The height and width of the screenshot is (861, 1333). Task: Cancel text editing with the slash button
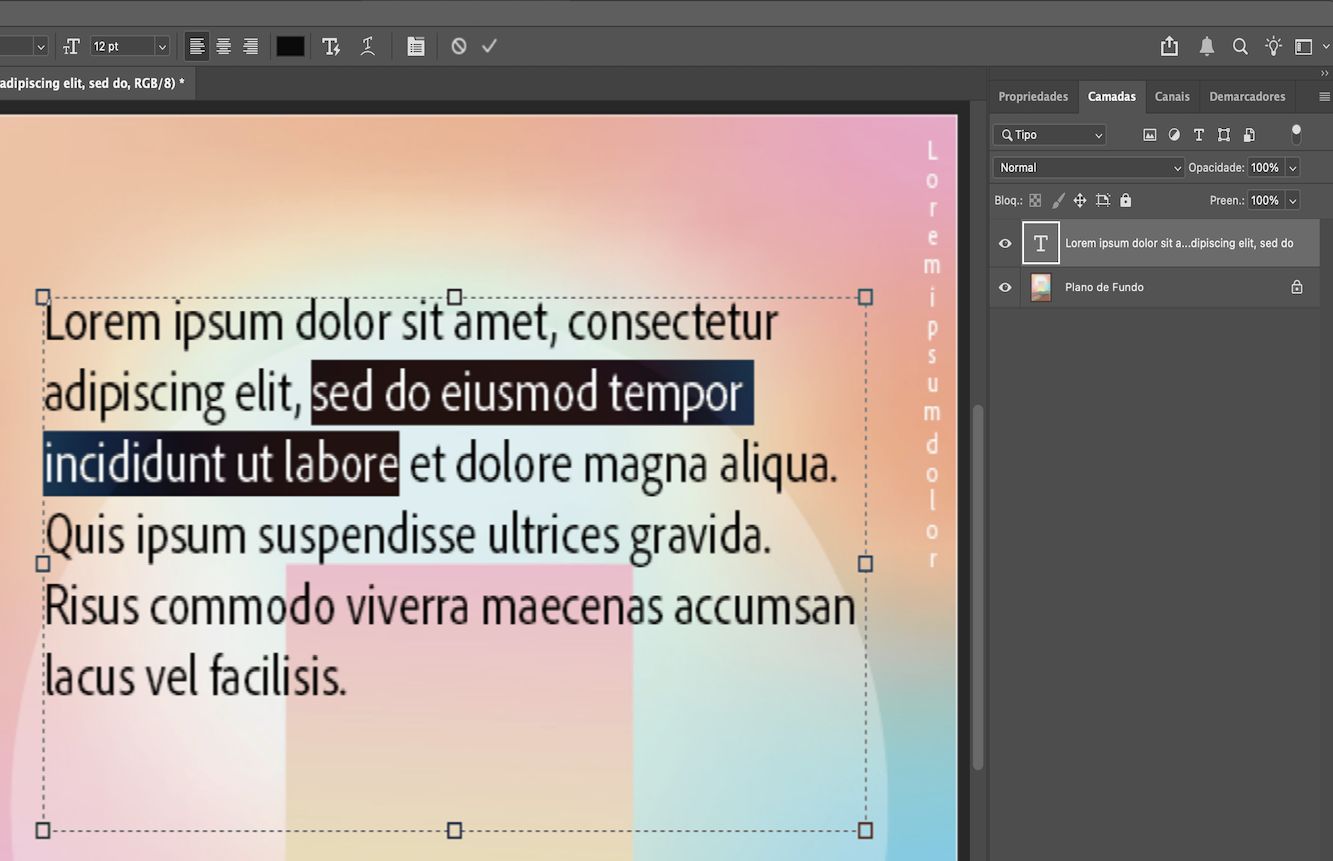[458, 45]
